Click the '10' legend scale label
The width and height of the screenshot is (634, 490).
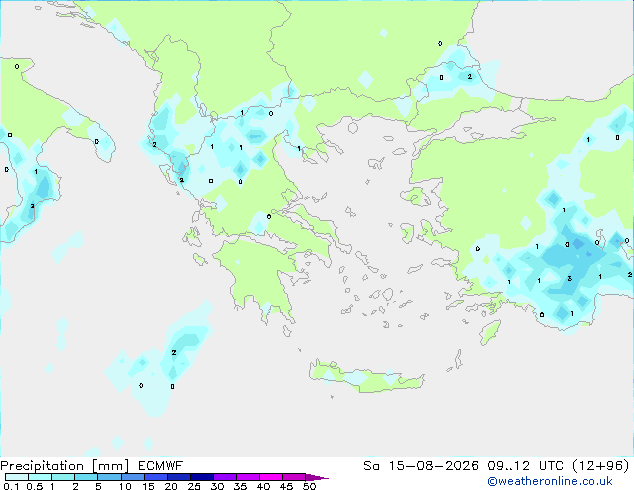tap(125, 486)
